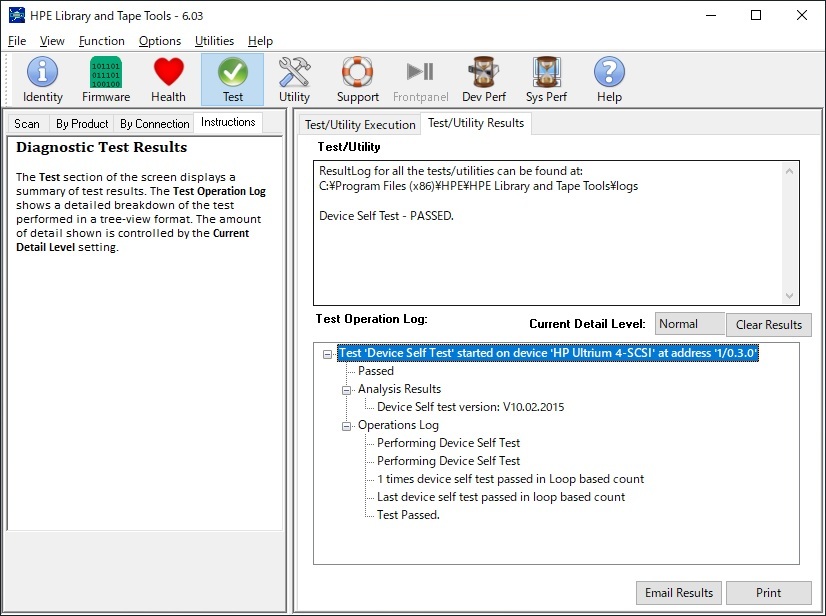The width and height of the screenshot is (826, 616).
Task: Click the Clear Results button
Action: point(769,325)
